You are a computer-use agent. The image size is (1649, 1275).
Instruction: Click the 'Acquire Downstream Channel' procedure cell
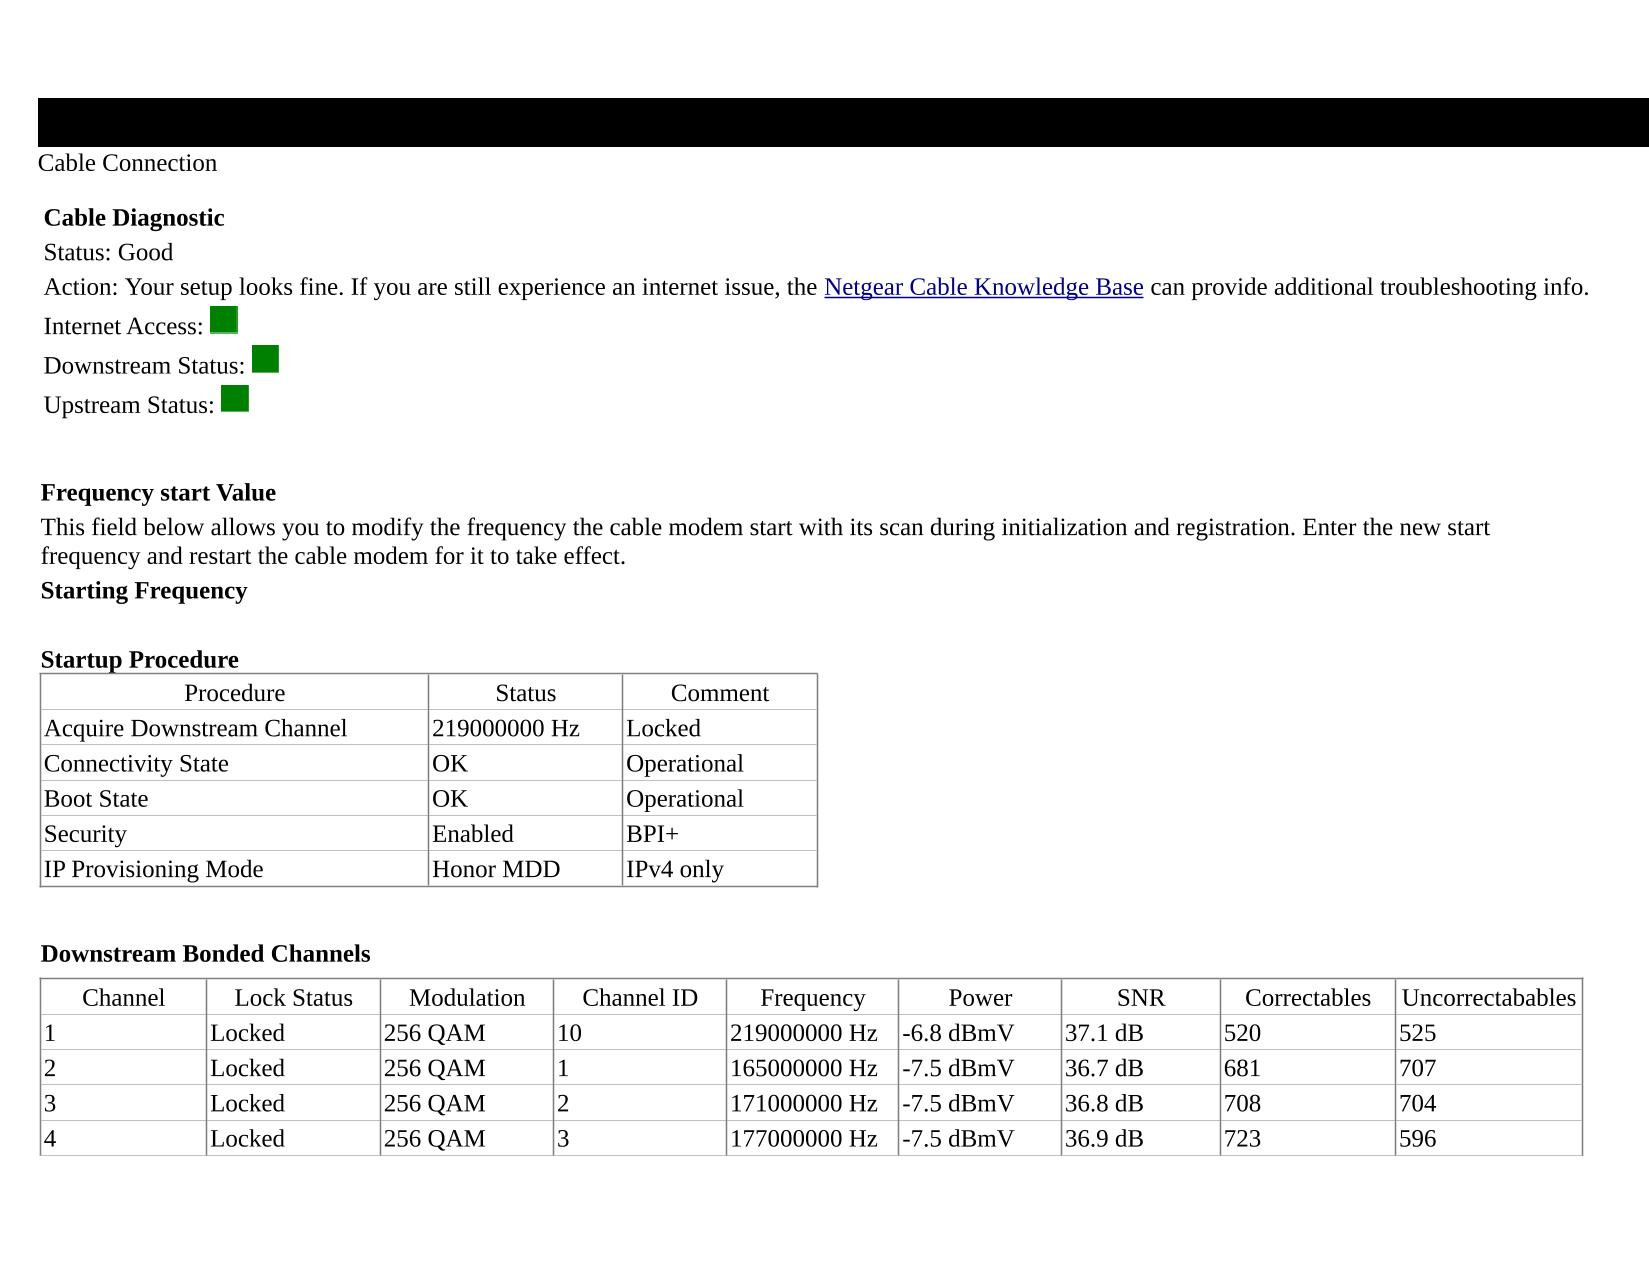[x=235, y=728]
